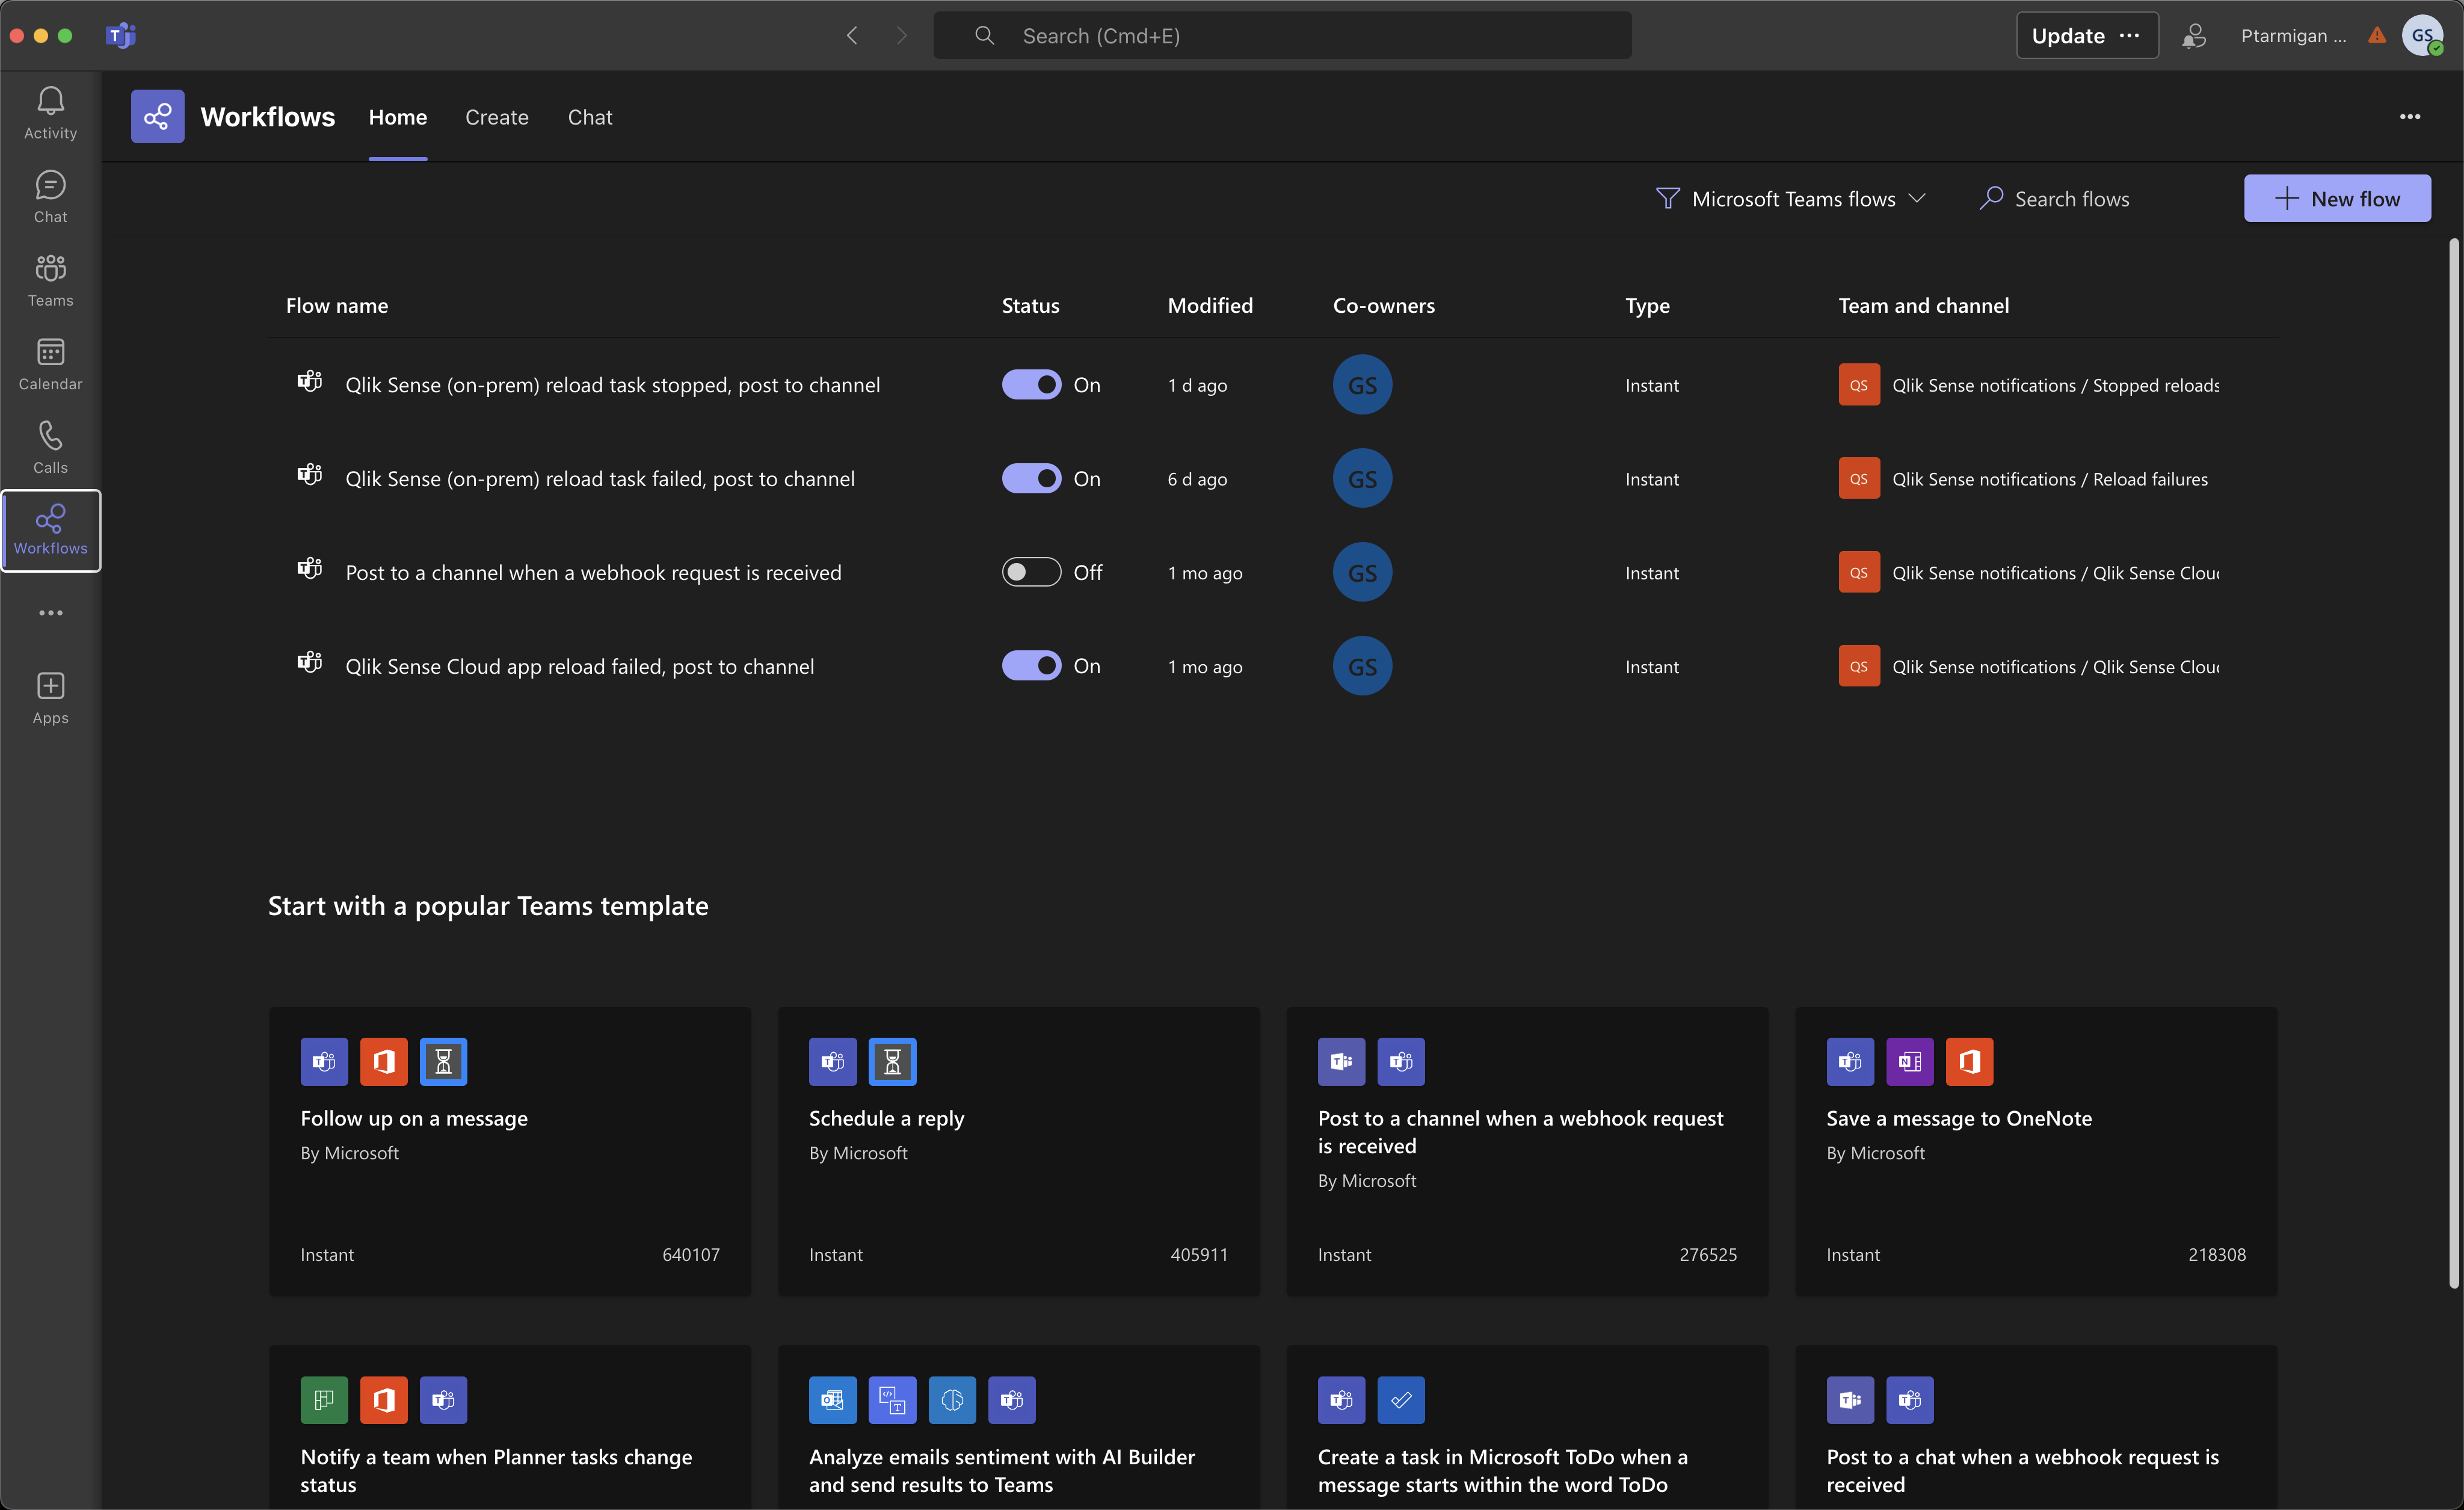Click the Status column header
This screenshot has height=1510, width=2464.
1030,306
